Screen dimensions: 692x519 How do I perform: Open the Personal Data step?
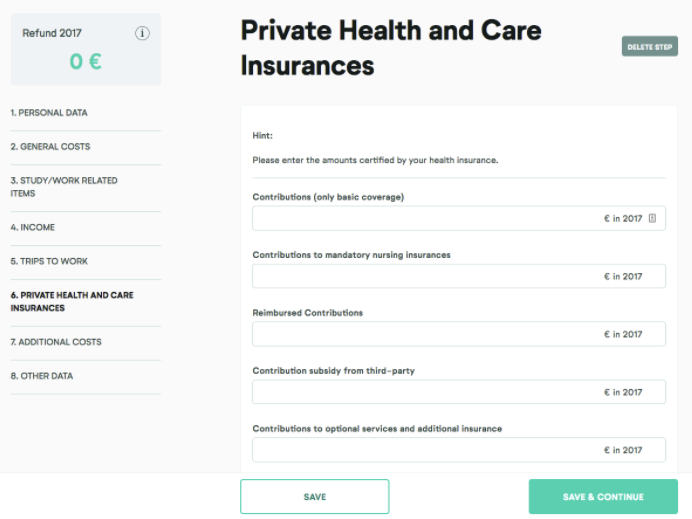49,113
